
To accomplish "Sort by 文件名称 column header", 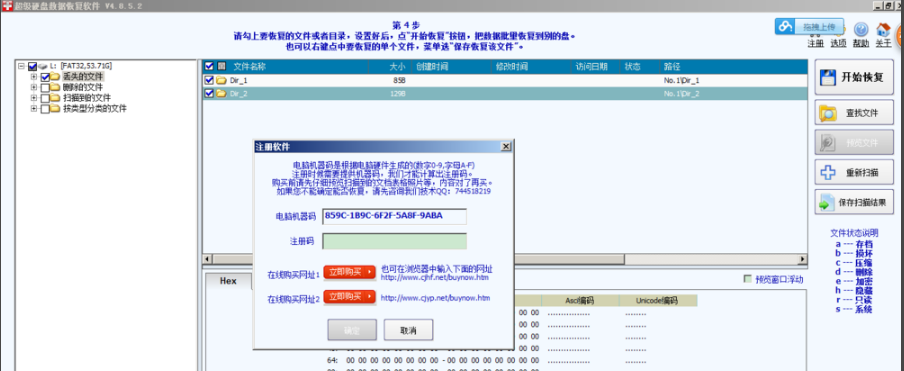I will (x=250, y=66).
